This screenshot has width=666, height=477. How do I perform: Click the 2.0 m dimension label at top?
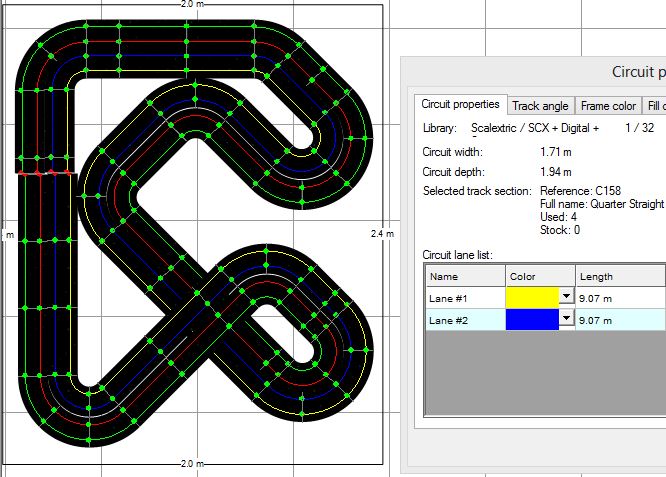186,5
